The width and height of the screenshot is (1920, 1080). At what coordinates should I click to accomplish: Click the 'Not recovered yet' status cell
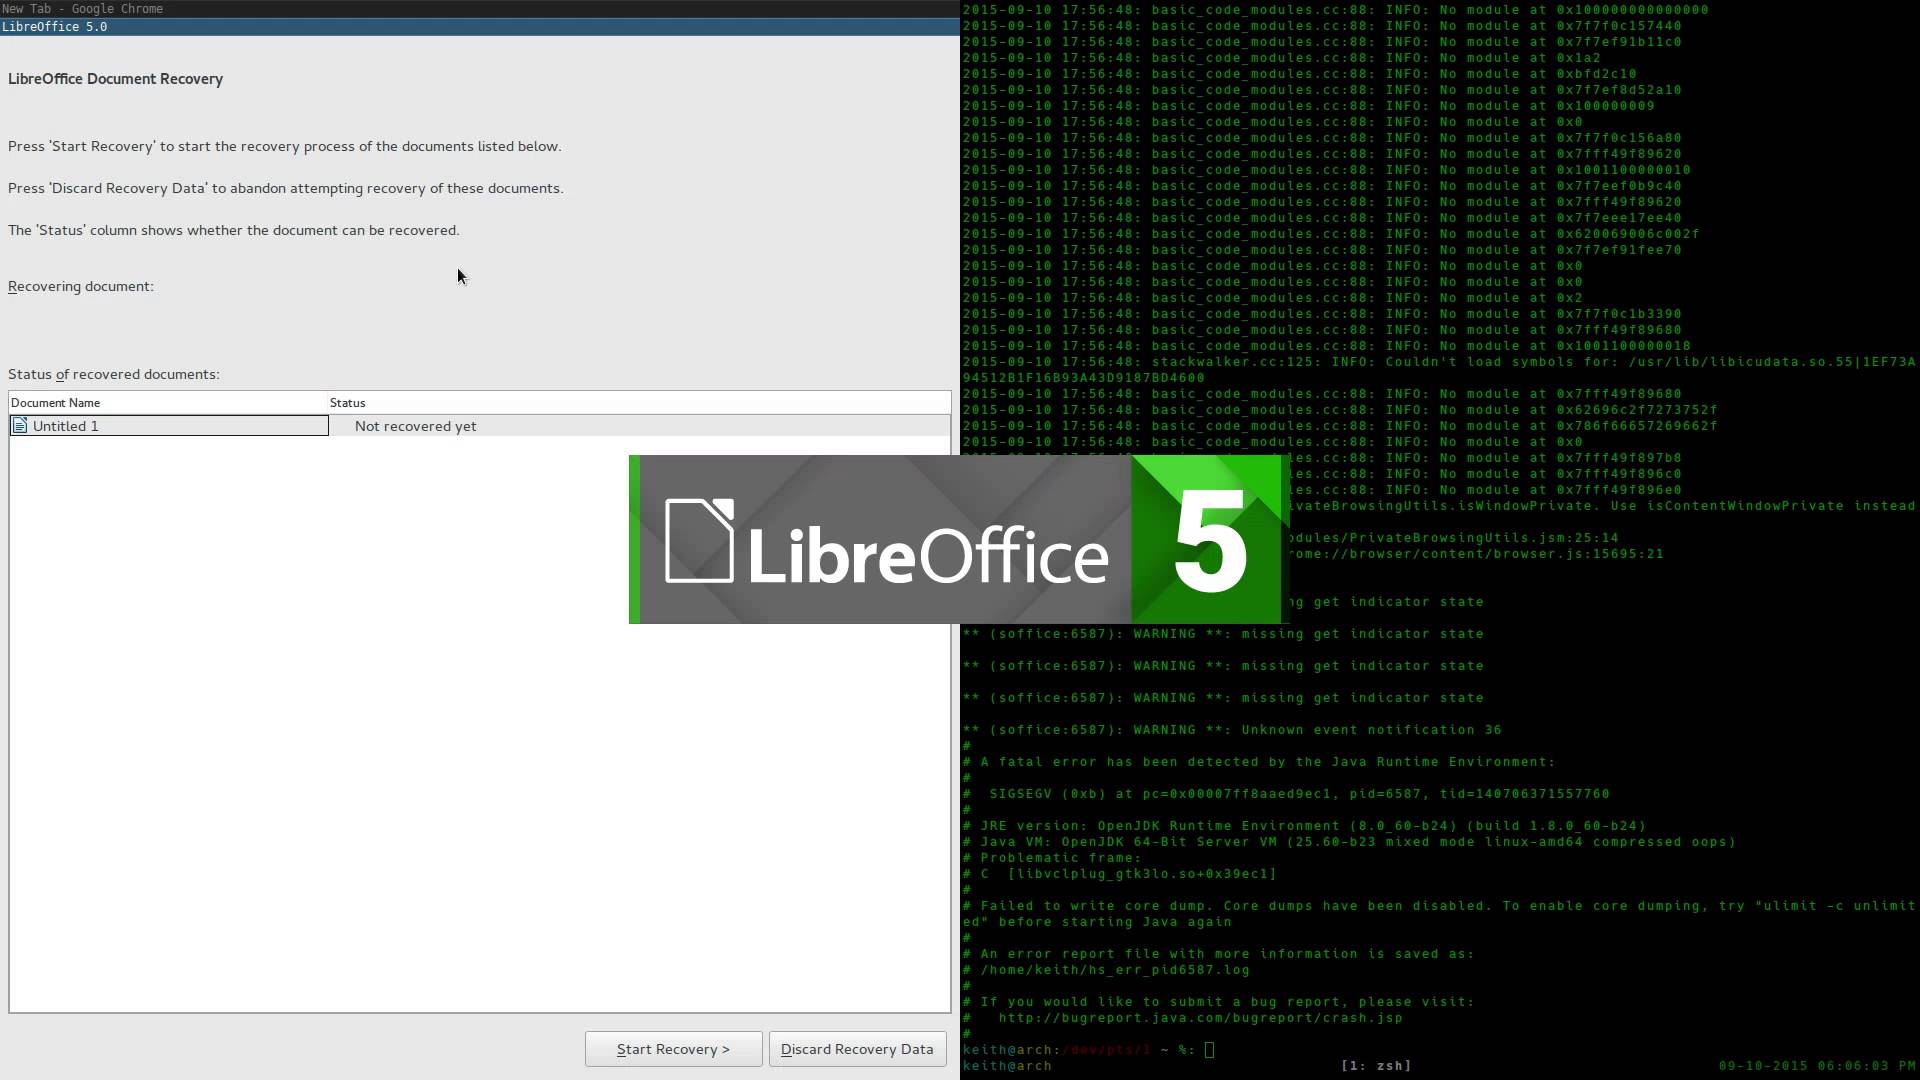[x=415, y=426]
